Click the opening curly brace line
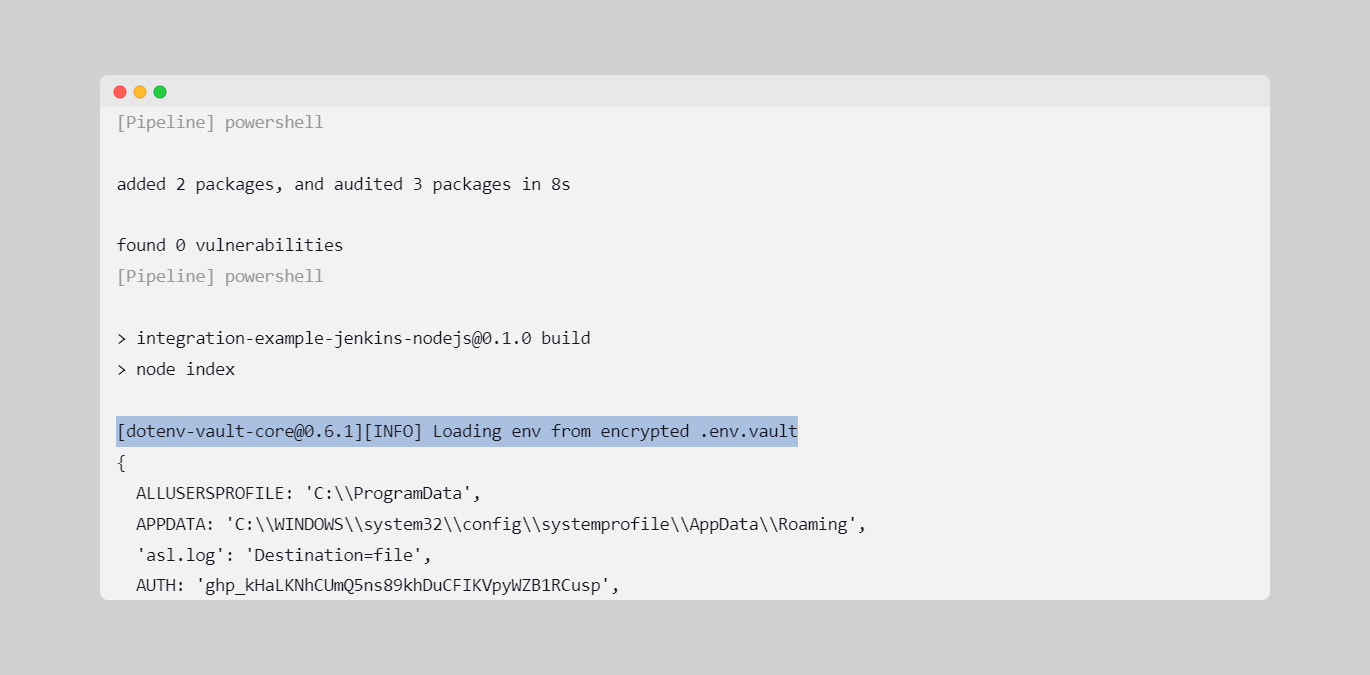Viewport: 1370px width, 675px height. (121, 463)
